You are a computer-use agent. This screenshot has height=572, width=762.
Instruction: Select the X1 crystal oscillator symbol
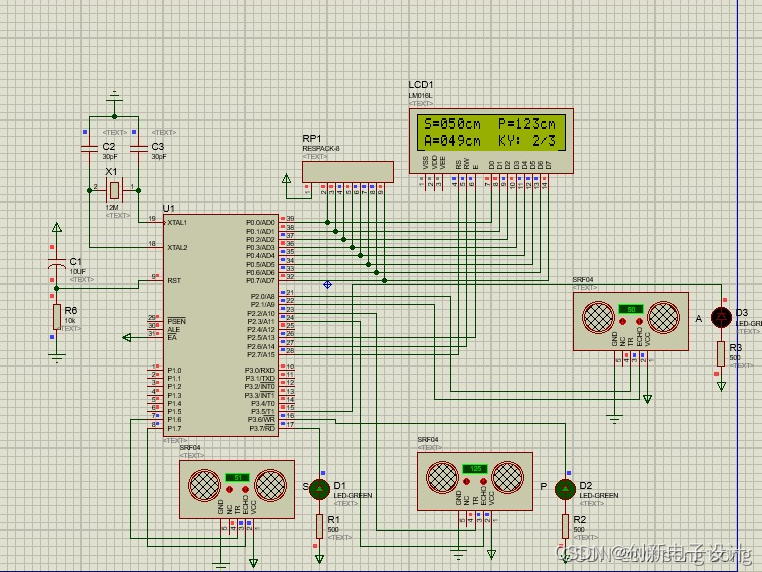[114, 191]
